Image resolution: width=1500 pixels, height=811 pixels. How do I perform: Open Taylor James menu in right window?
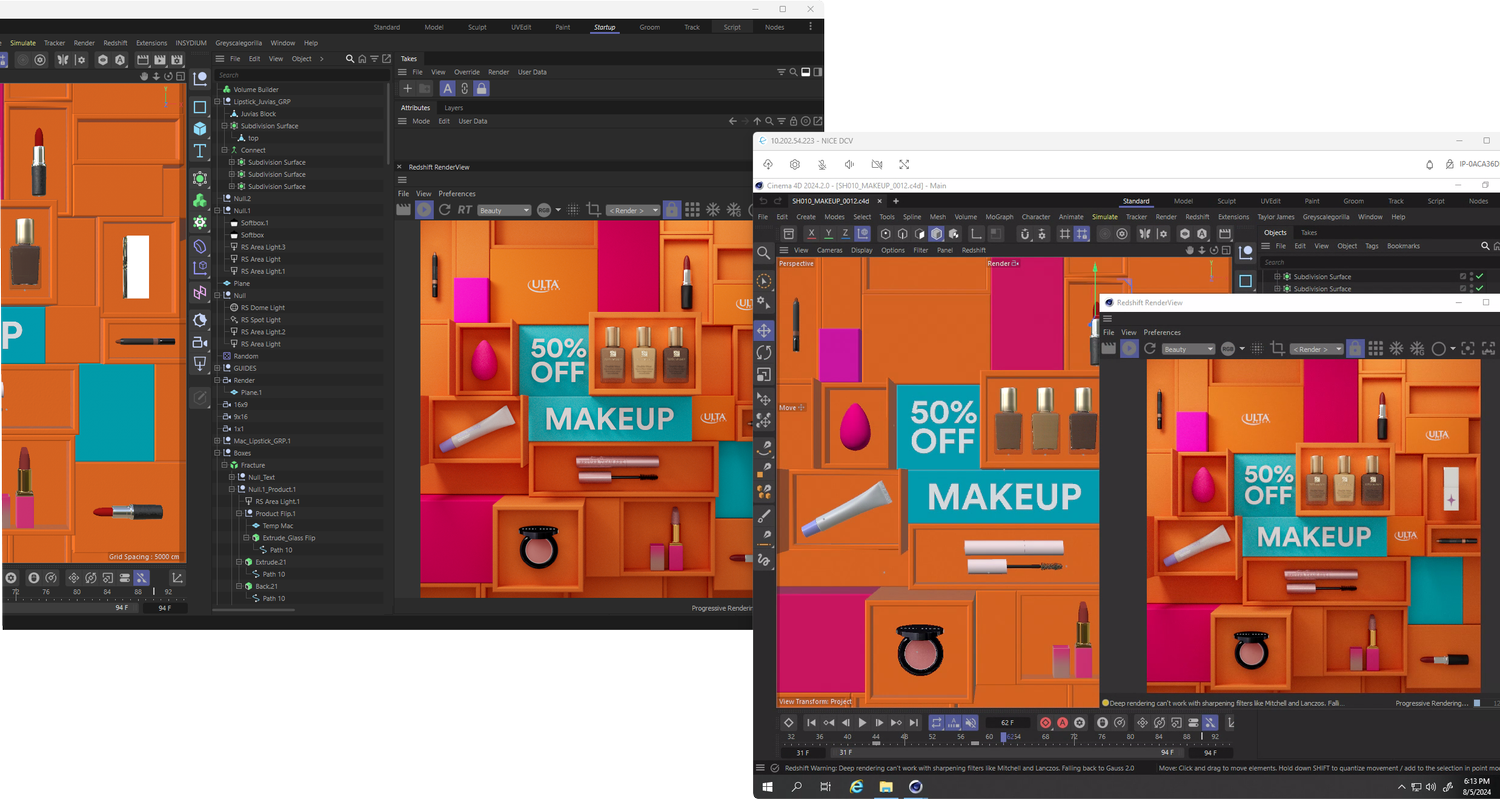[x=1276, y=216]
